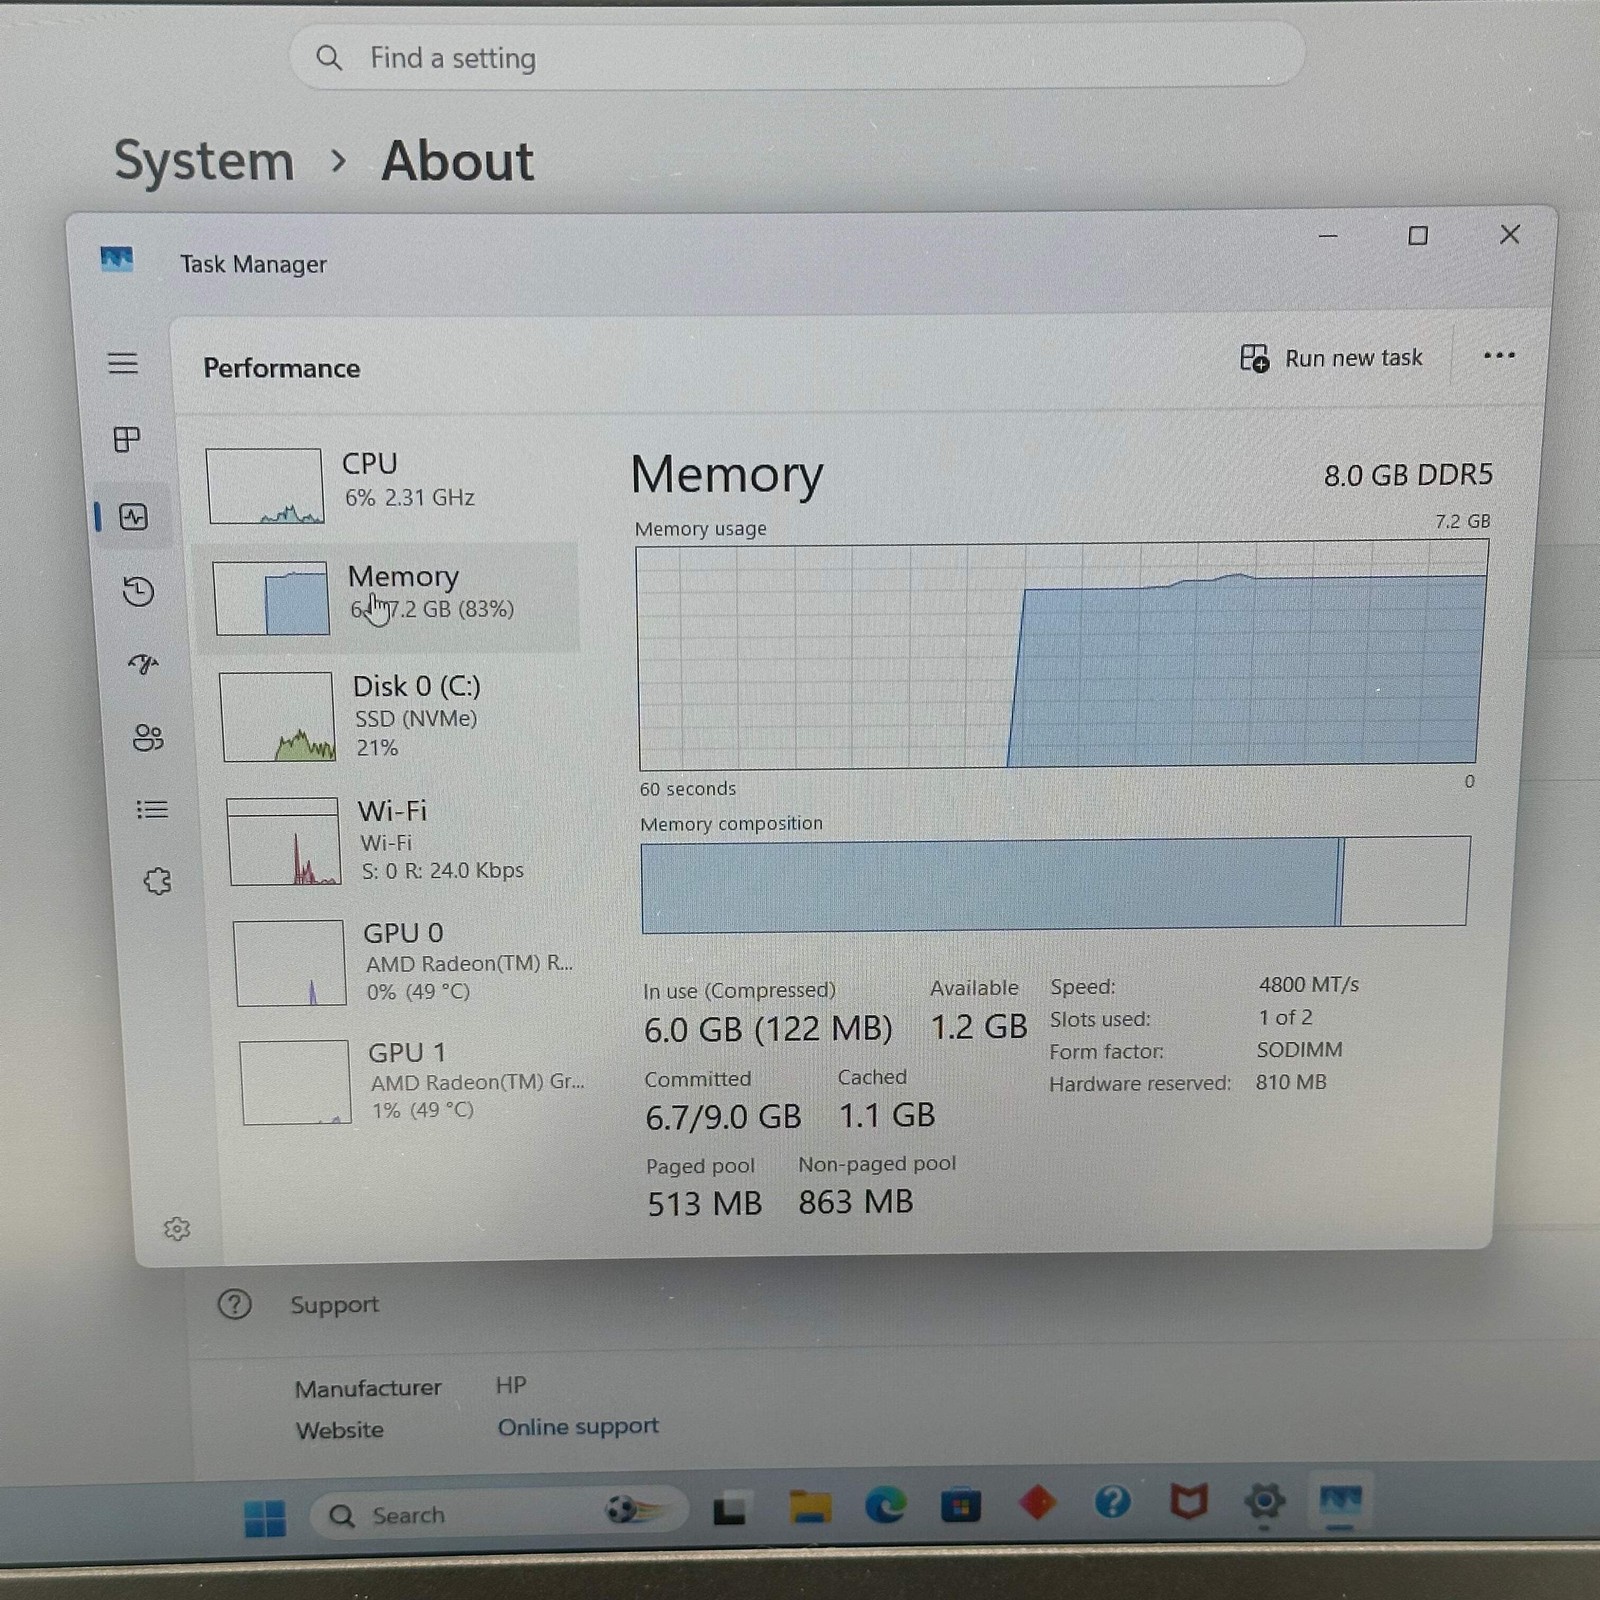
Task: Open the three-dot more options menu
Action: (x=1499, y=356)
